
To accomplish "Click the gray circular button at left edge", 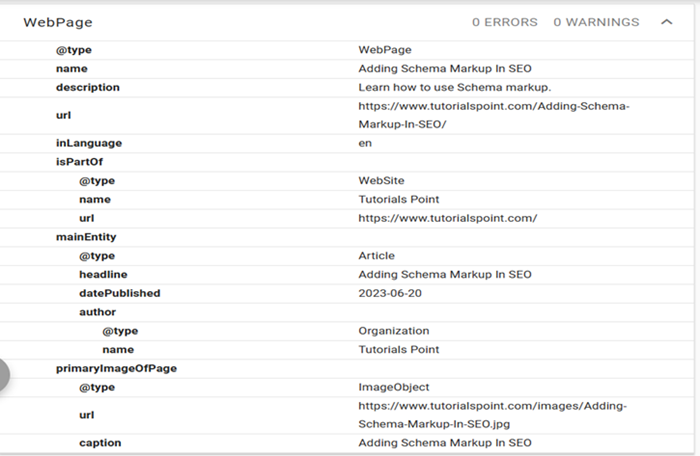I will (x=3, y=375).
